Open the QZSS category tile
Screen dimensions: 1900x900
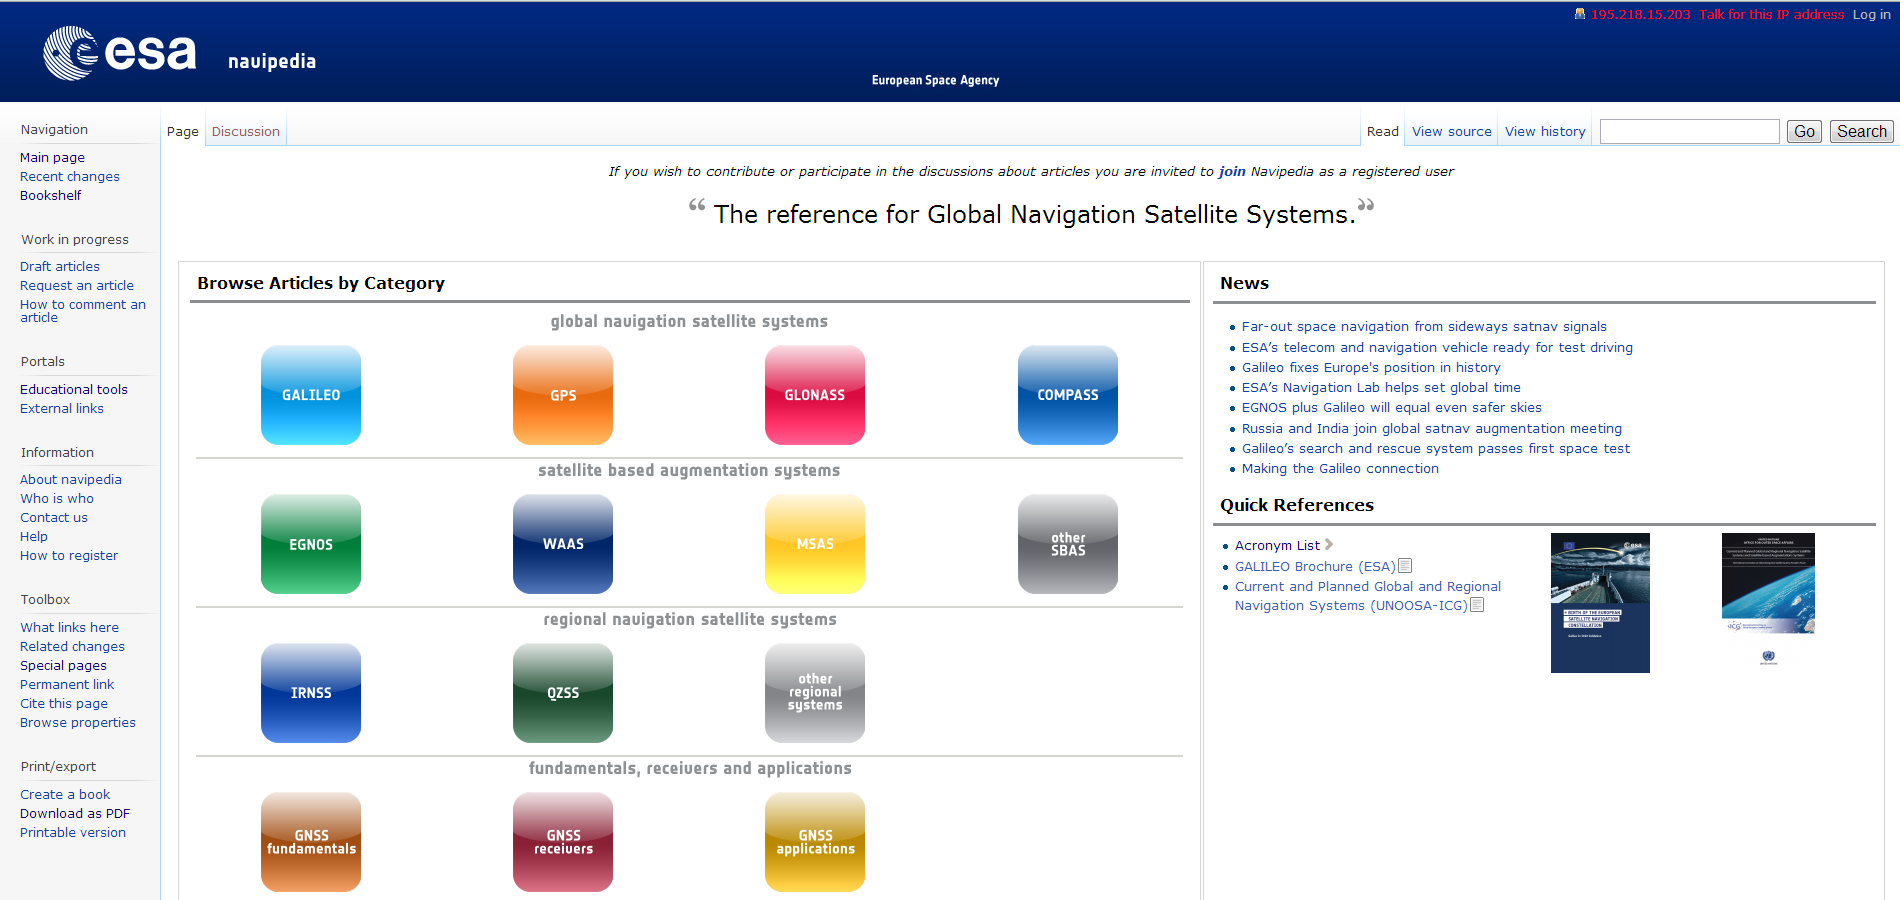click(563, 693)
